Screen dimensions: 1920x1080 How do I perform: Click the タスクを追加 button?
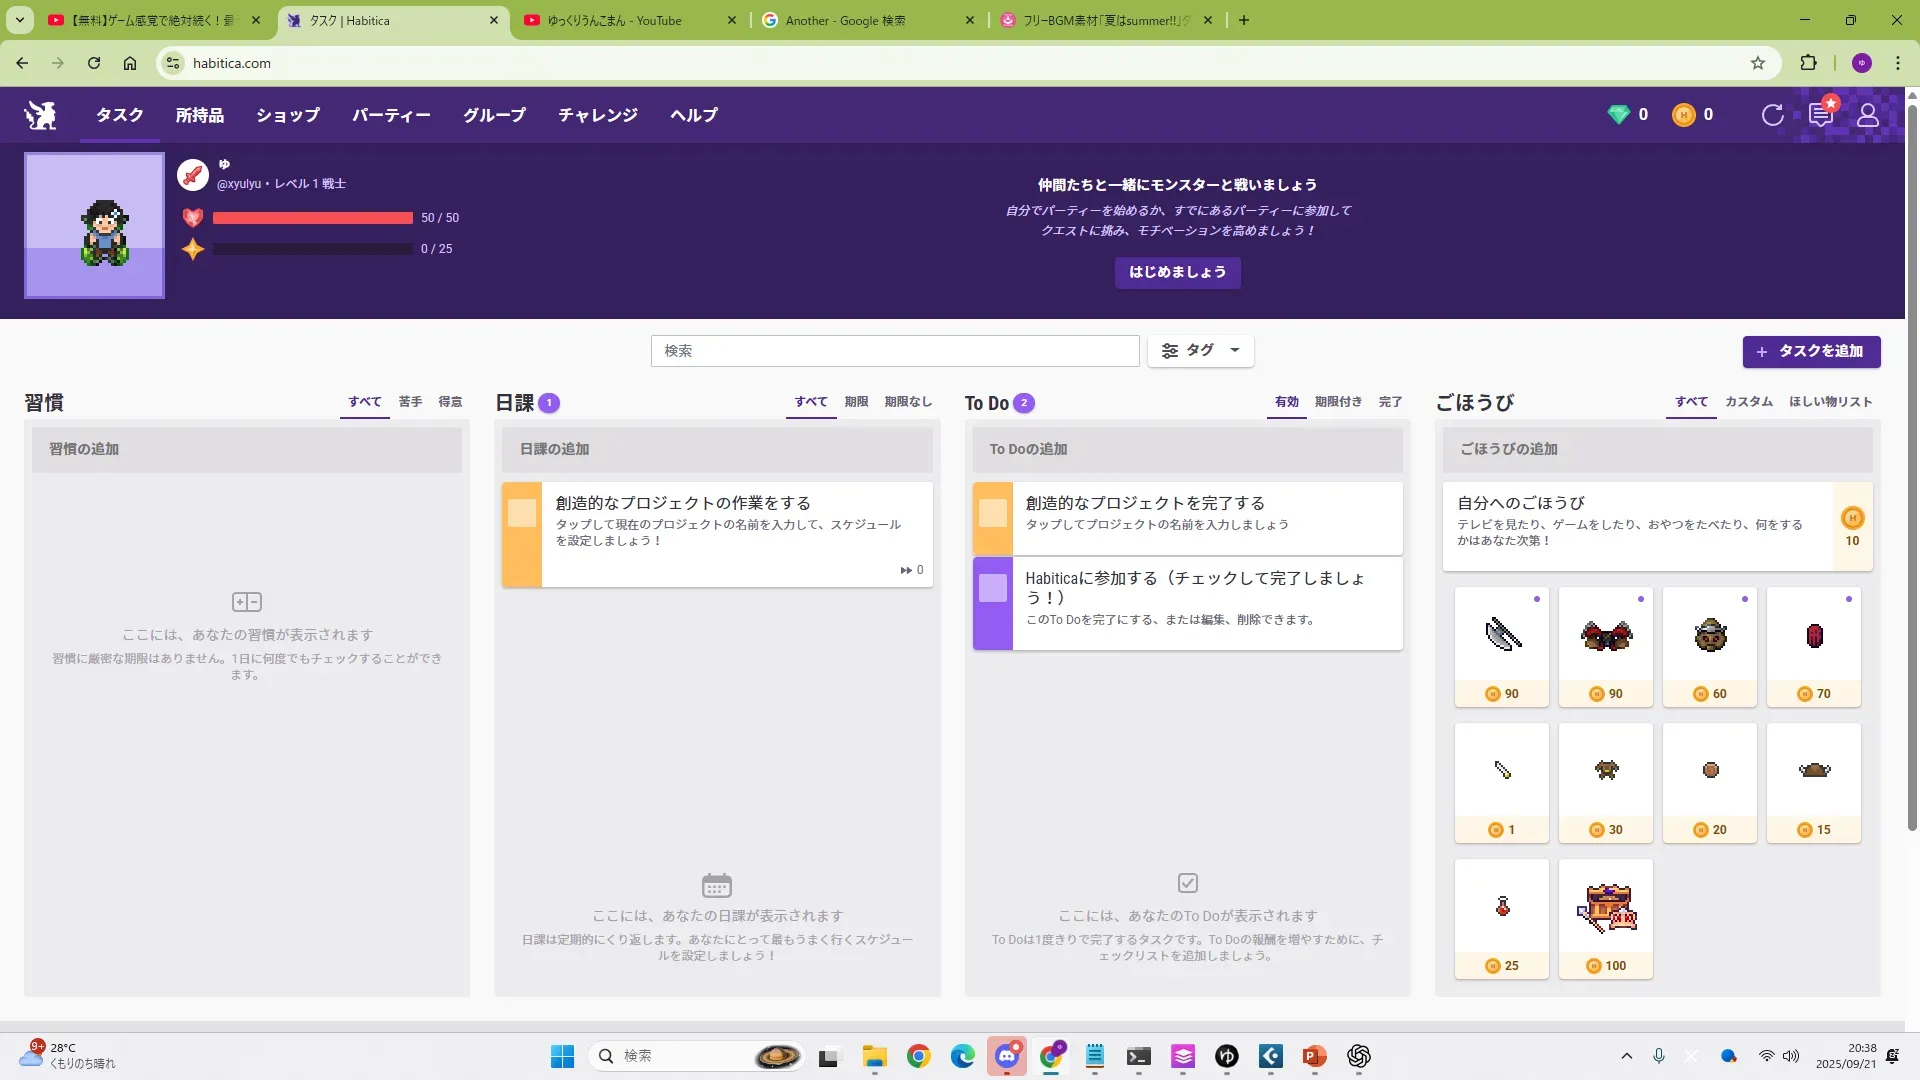coord(1811,351)
